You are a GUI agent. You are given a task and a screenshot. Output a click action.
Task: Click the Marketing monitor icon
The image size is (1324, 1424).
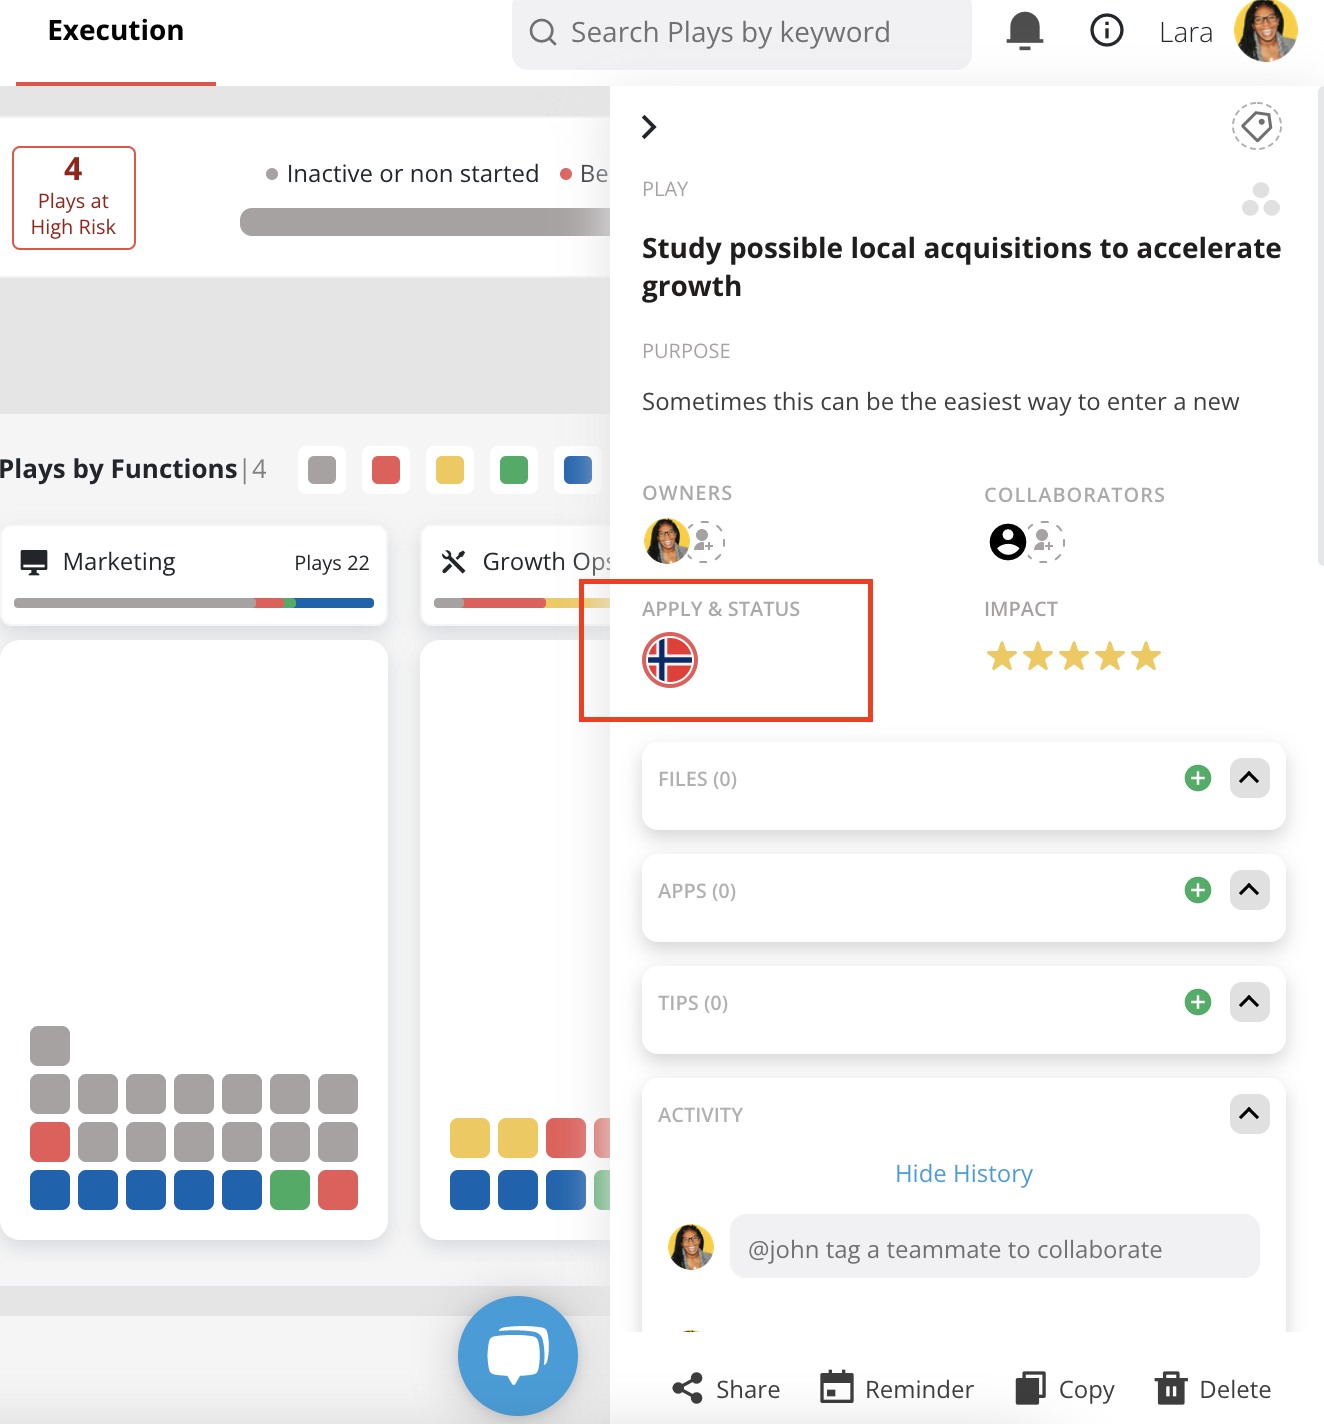tap(34, 562)
